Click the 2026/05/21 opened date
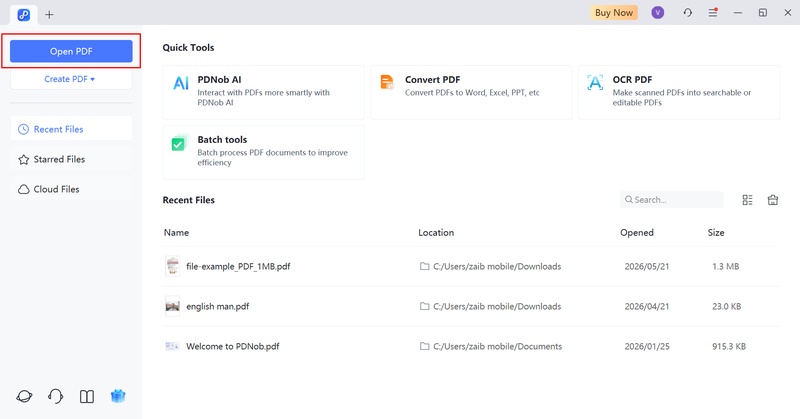 tap(646, 266)
